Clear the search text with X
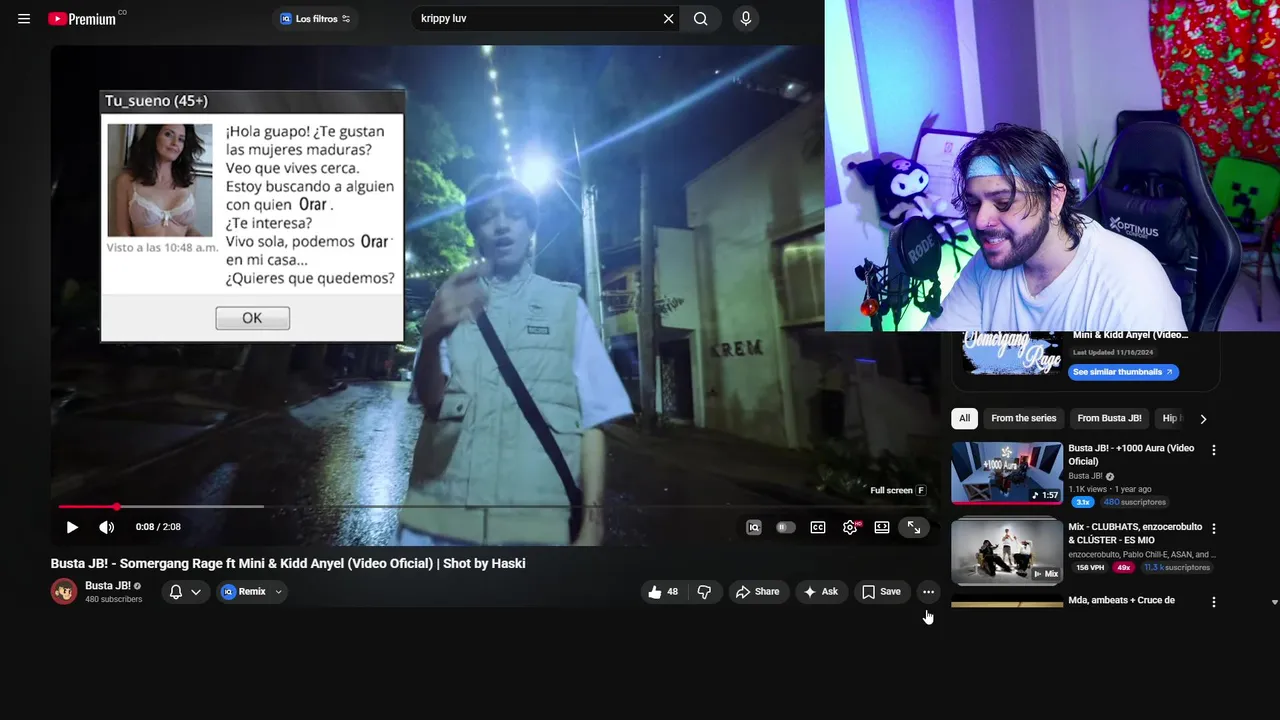1280x720 pixels. (668, 19)
